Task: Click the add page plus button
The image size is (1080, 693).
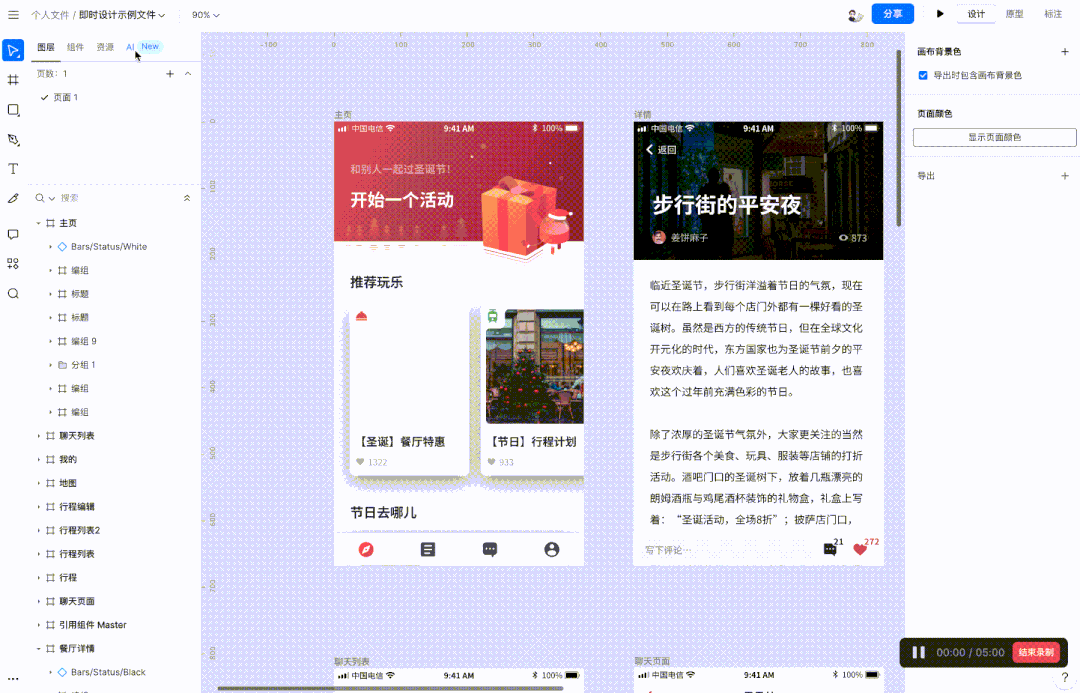Action: pos(169,73)
